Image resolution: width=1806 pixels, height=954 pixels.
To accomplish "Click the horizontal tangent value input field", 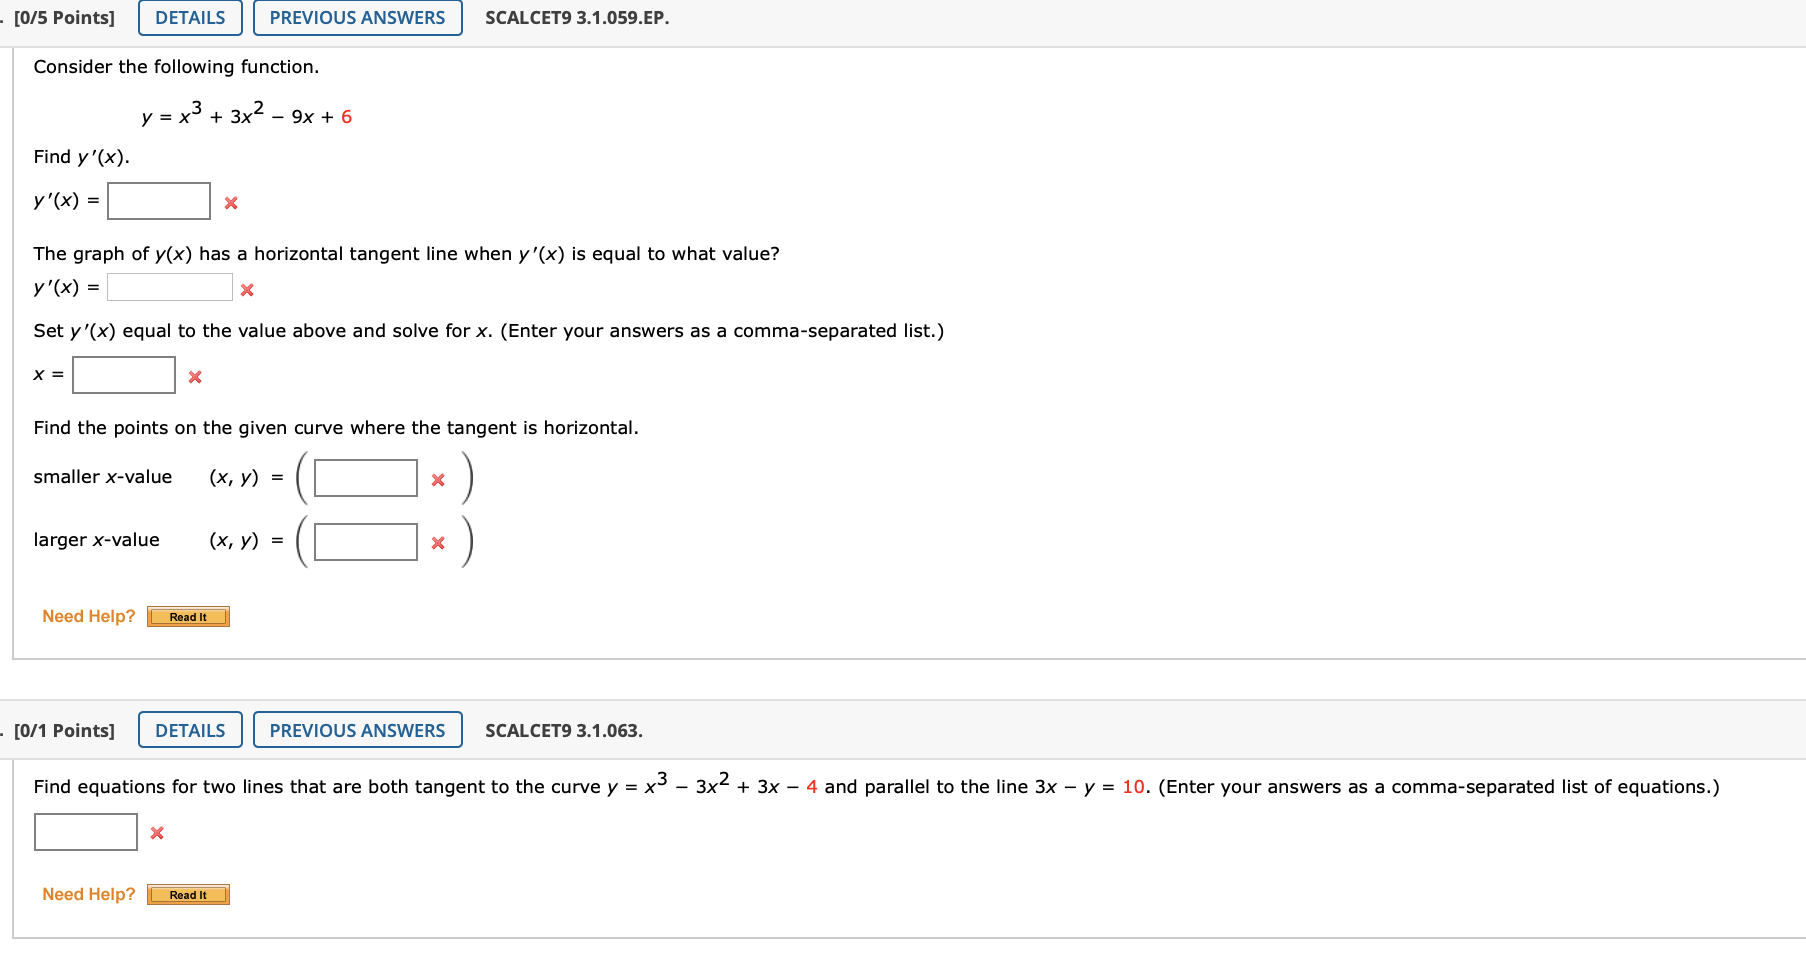I will [x=169, y=287].
